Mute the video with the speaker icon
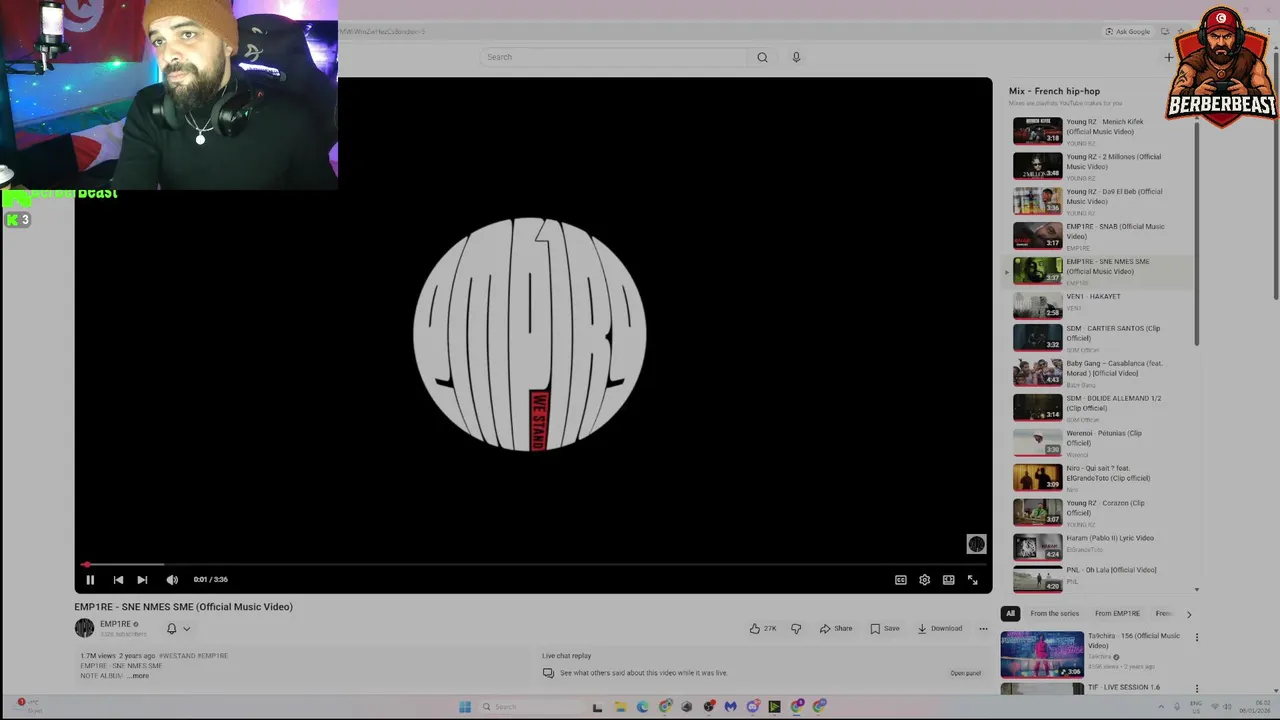 172,579
